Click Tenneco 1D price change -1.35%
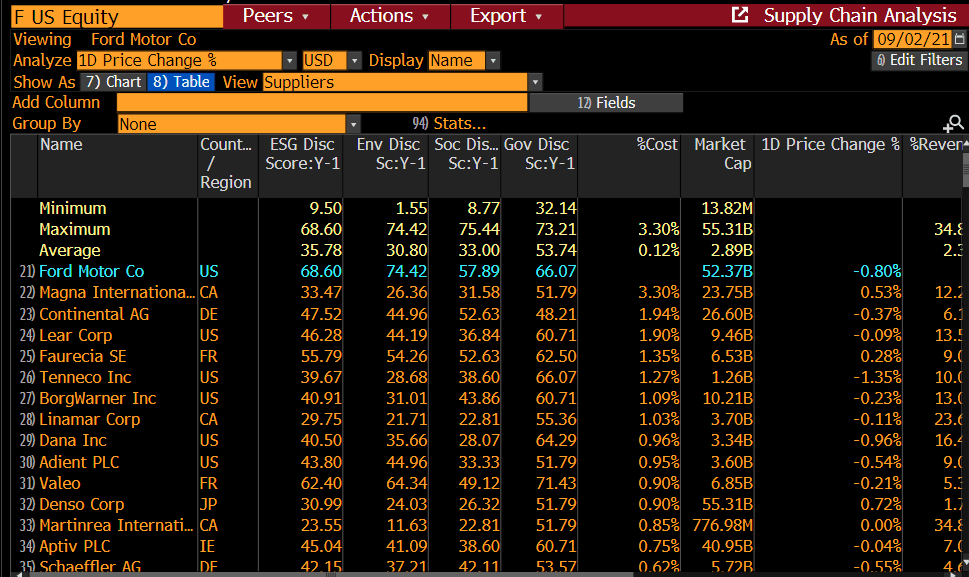Image resolution: width=969 pixels, height=577 pixels. coord(877,377)
